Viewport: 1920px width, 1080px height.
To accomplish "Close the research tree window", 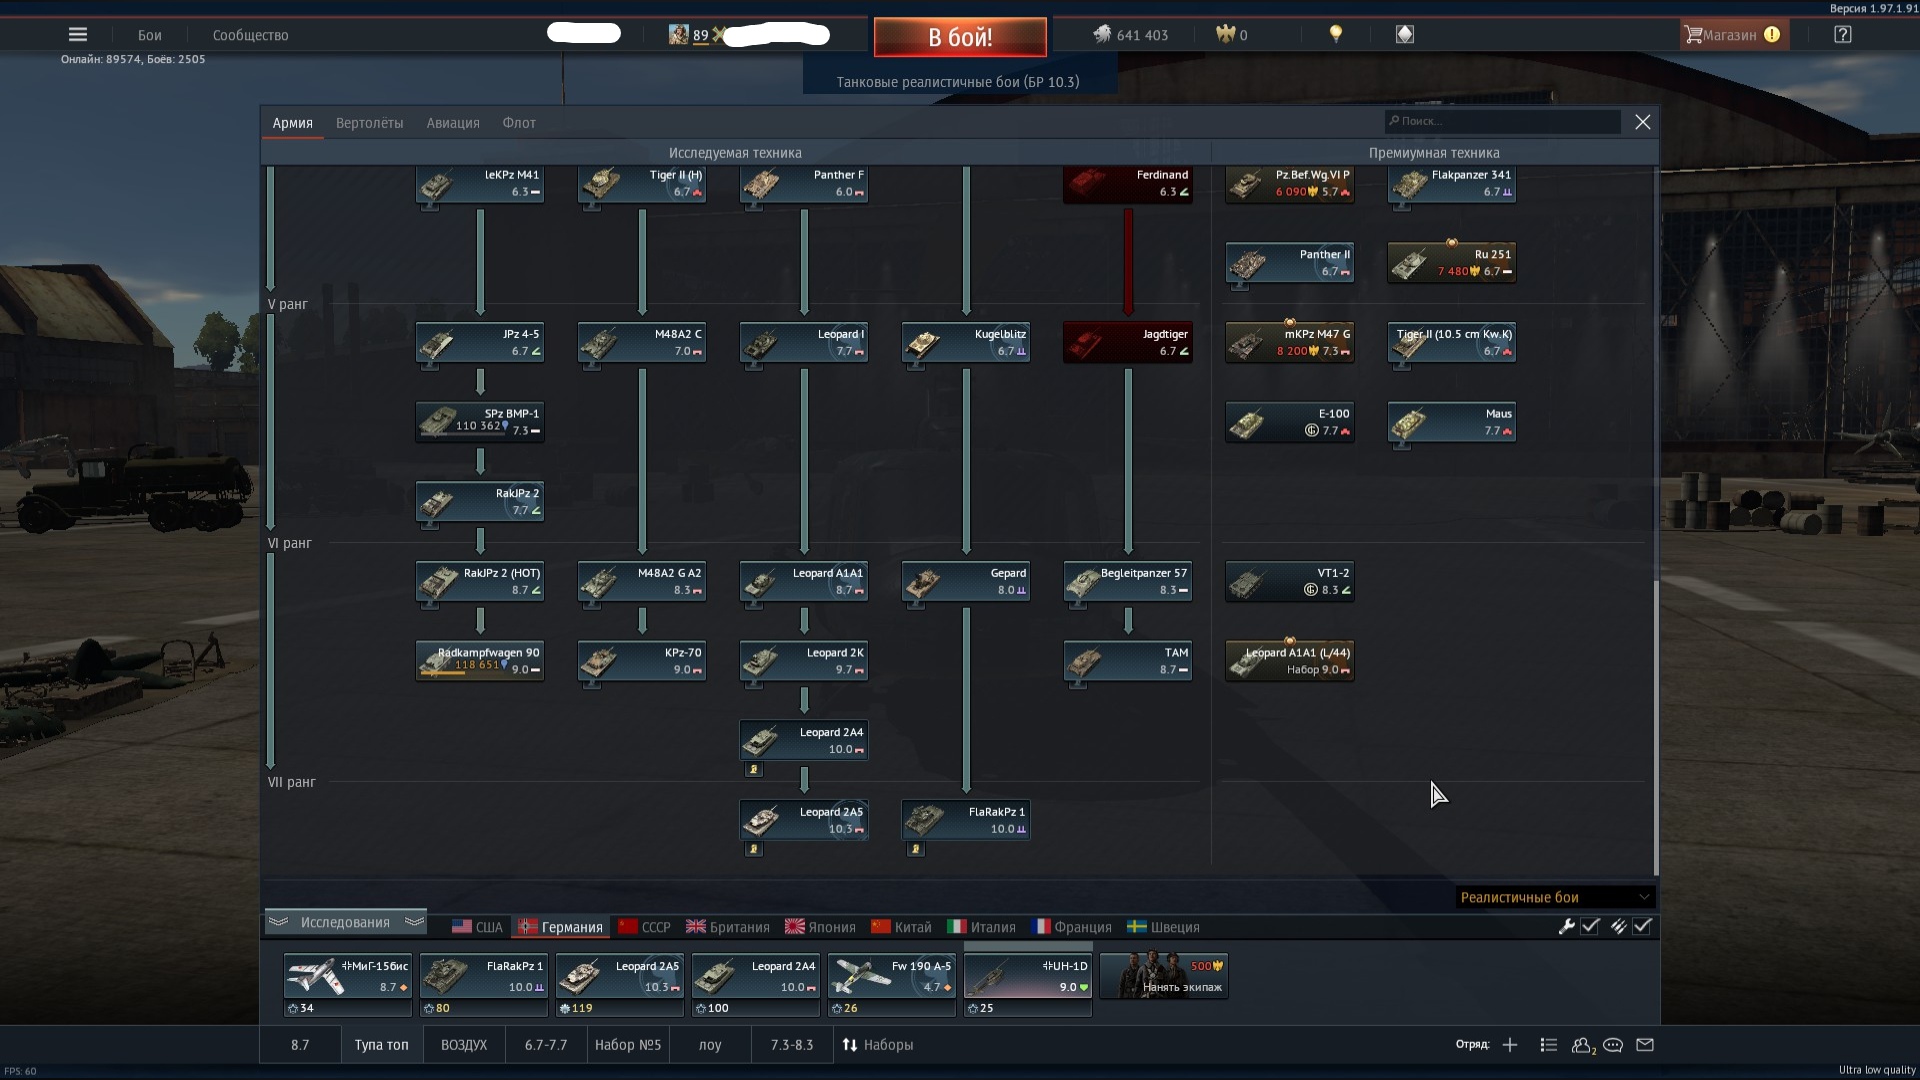I will click(1642, 122).
